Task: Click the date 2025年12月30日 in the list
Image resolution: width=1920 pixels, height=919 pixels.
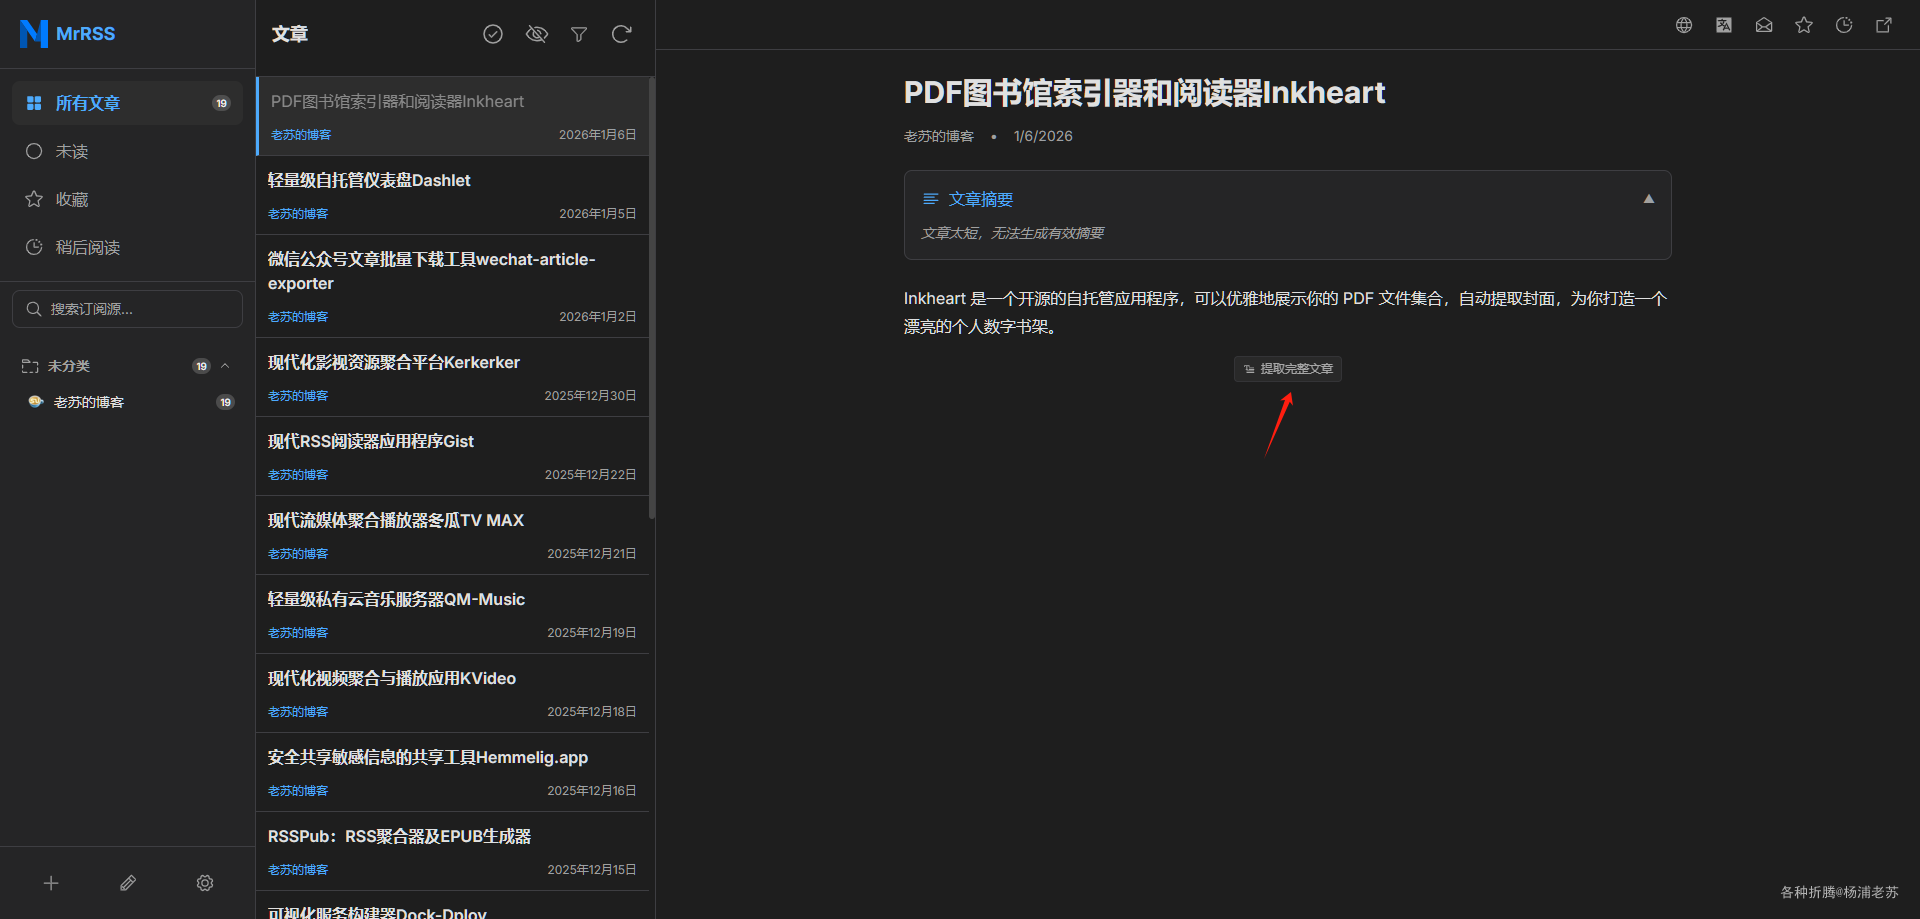Action: click(590, 396)
